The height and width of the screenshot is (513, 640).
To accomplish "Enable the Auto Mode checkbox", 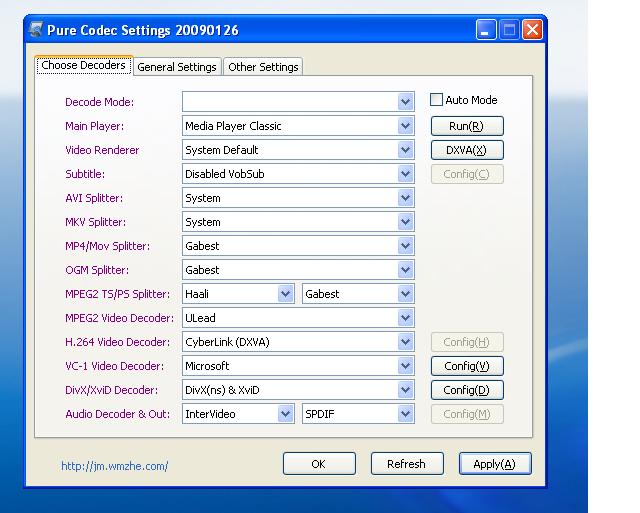I will pos(436,100).
